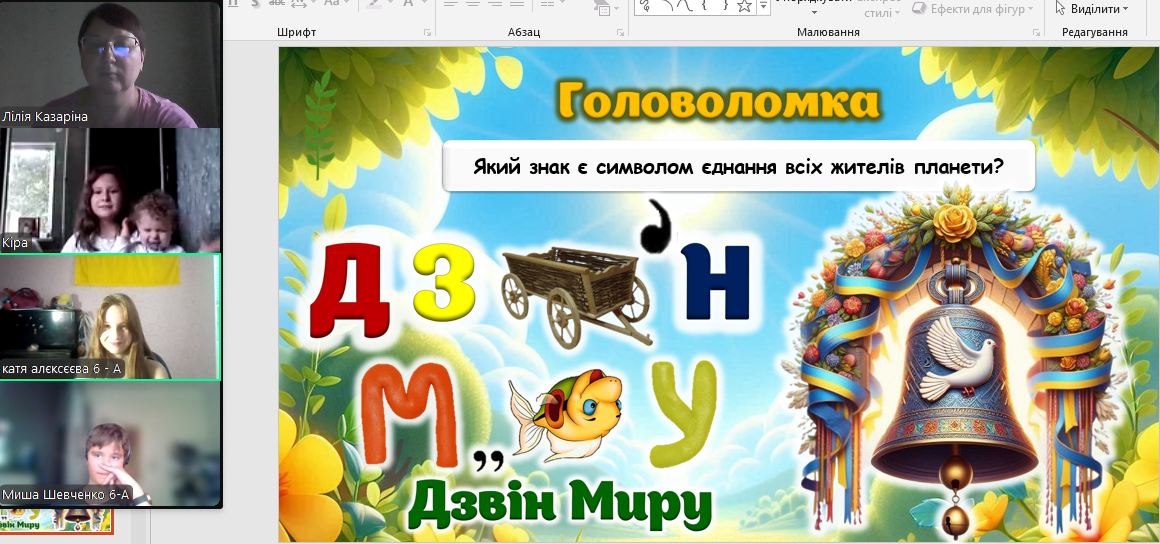Click the Малювання group label
Screen dimensions: 1160x544
tap(828, 33)
